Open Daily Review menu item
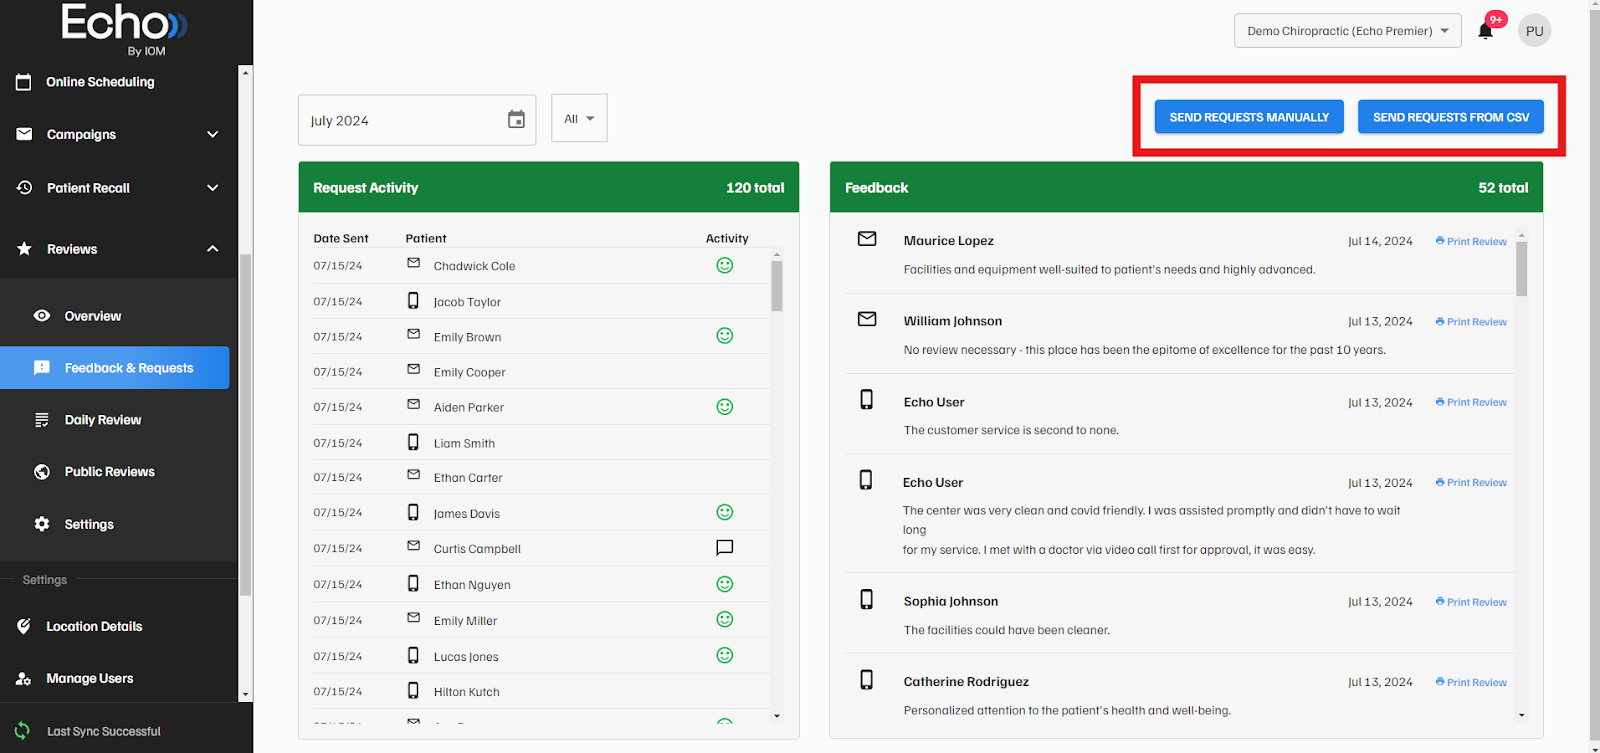Image resolution: width=1600 pixels, height=753 pixels. point(103,420)
